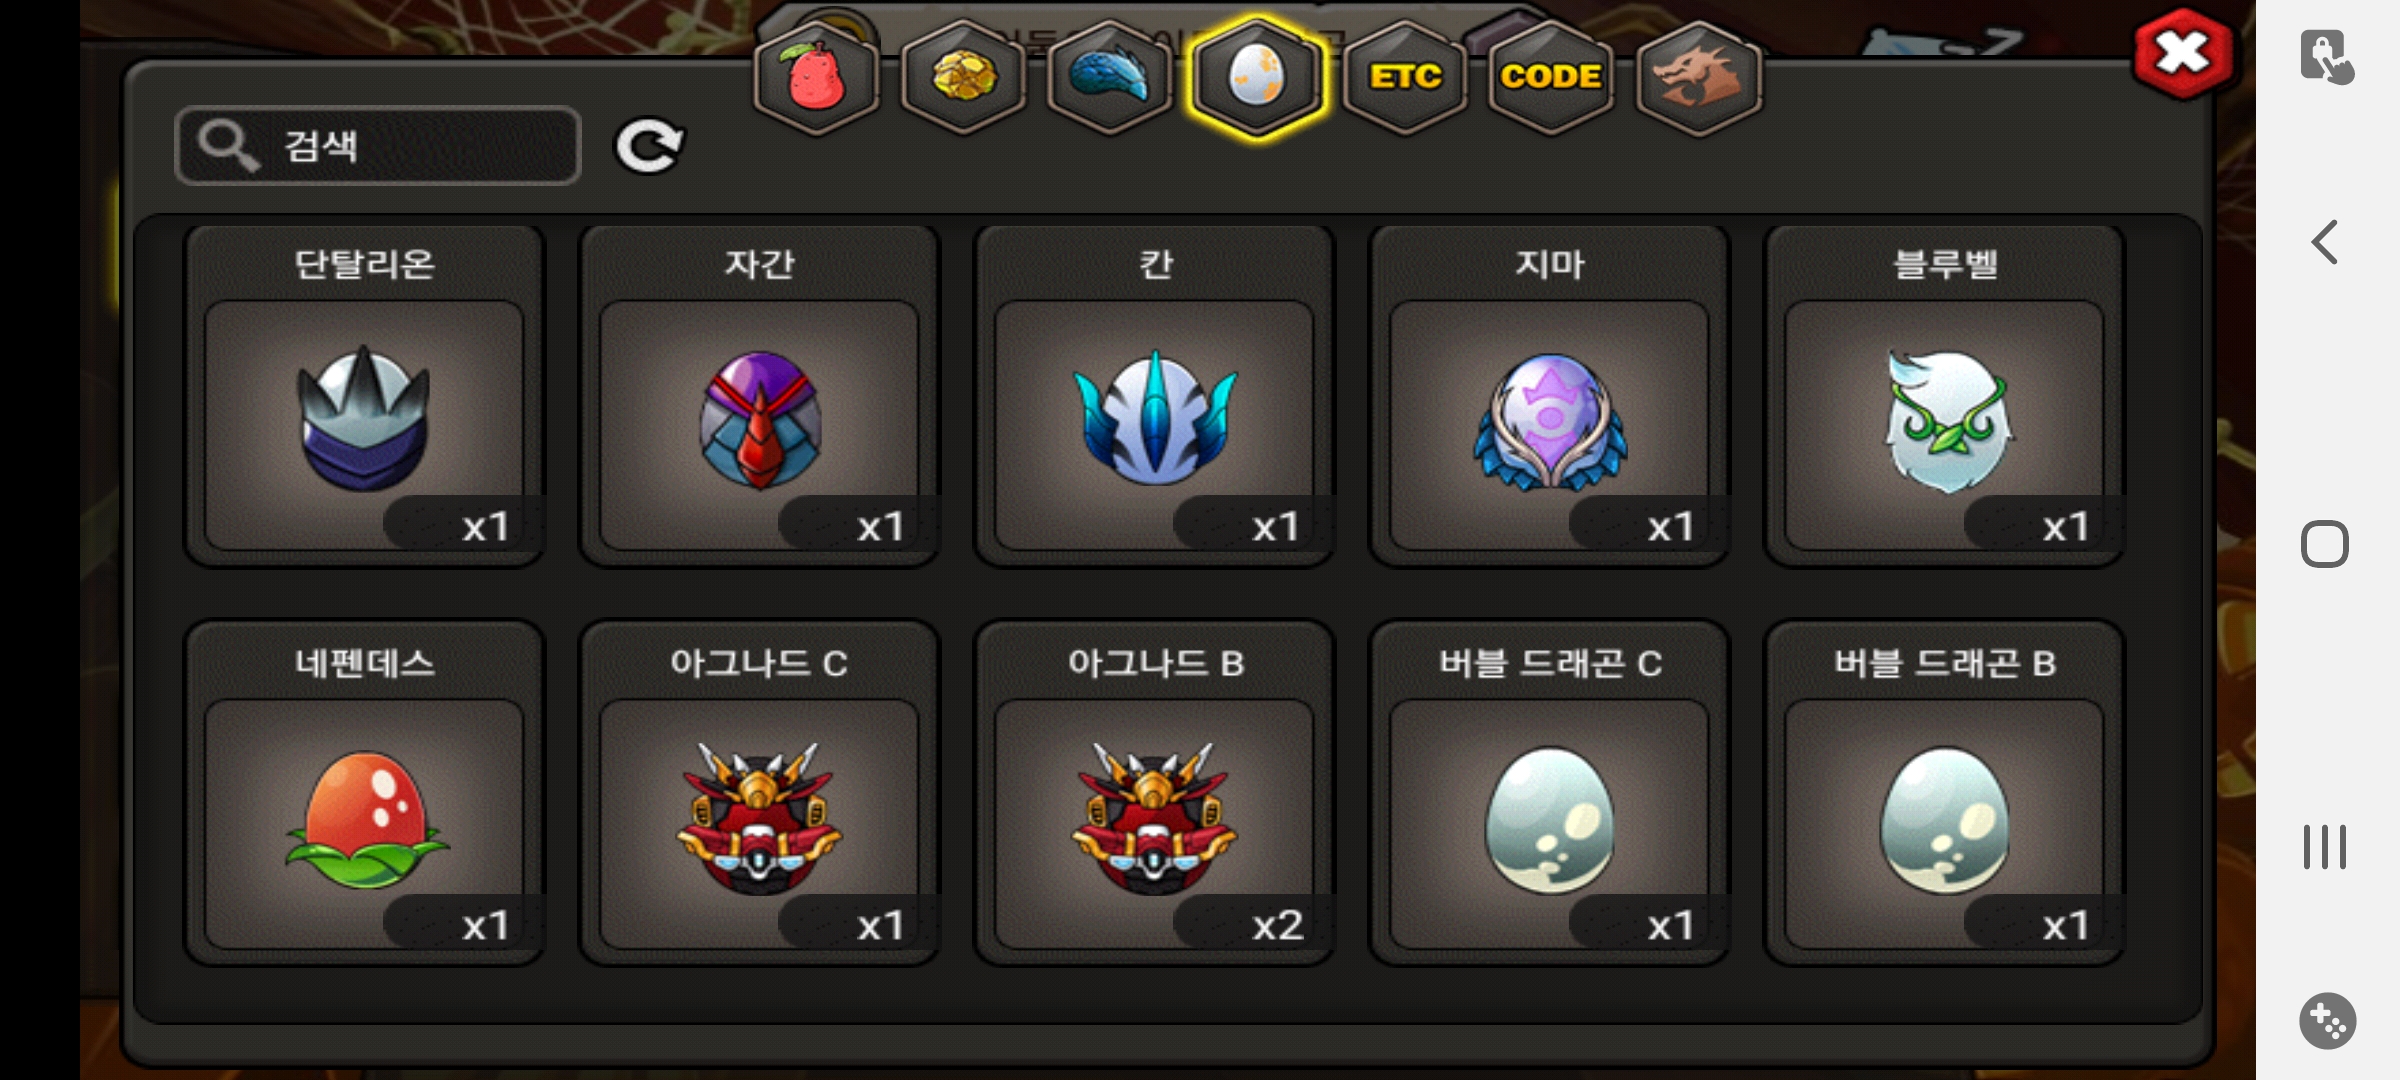The width and height of the screenshot is (2400, 1080).
Task: Select the blue dragon head tab
Action: (1110, 78)
